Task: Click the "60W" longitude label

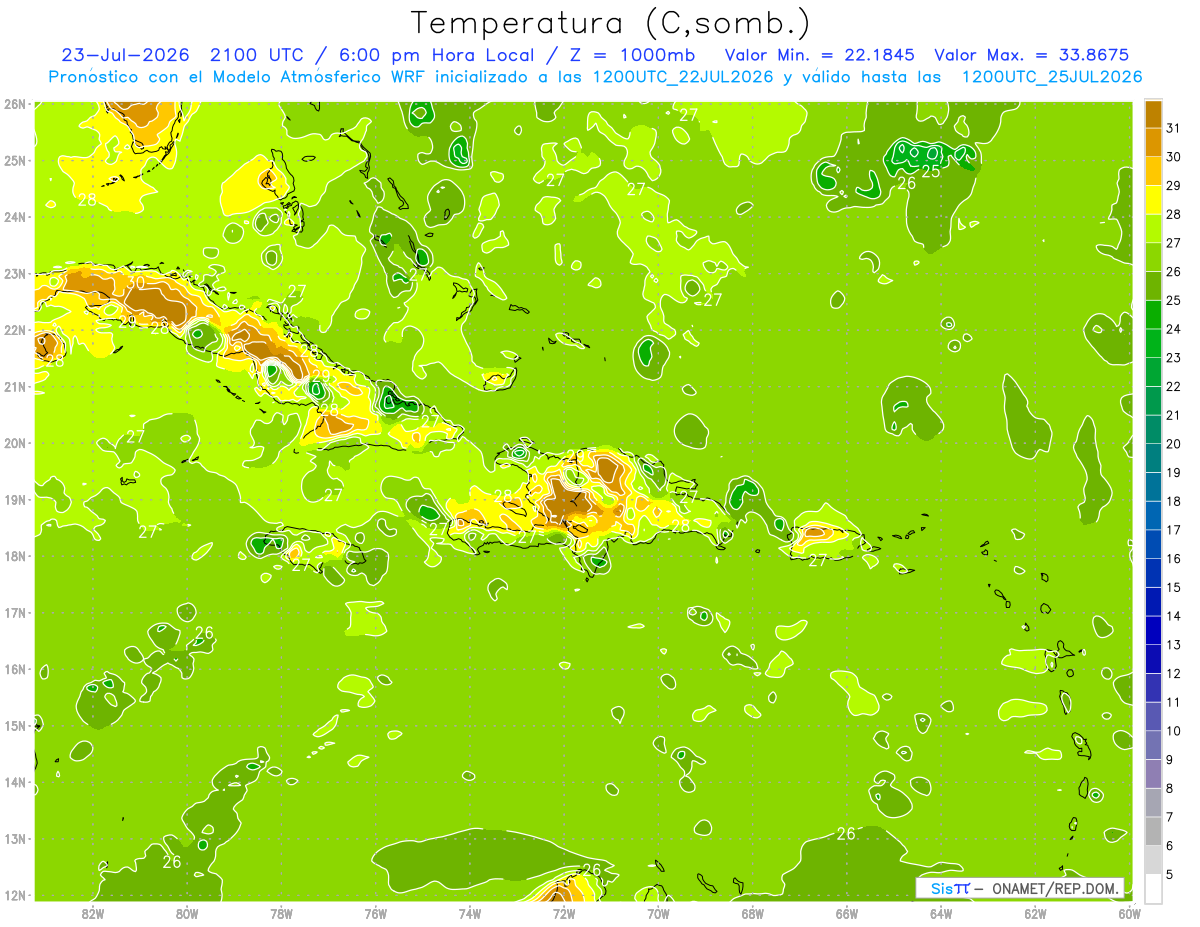Action: [1130, 912]
